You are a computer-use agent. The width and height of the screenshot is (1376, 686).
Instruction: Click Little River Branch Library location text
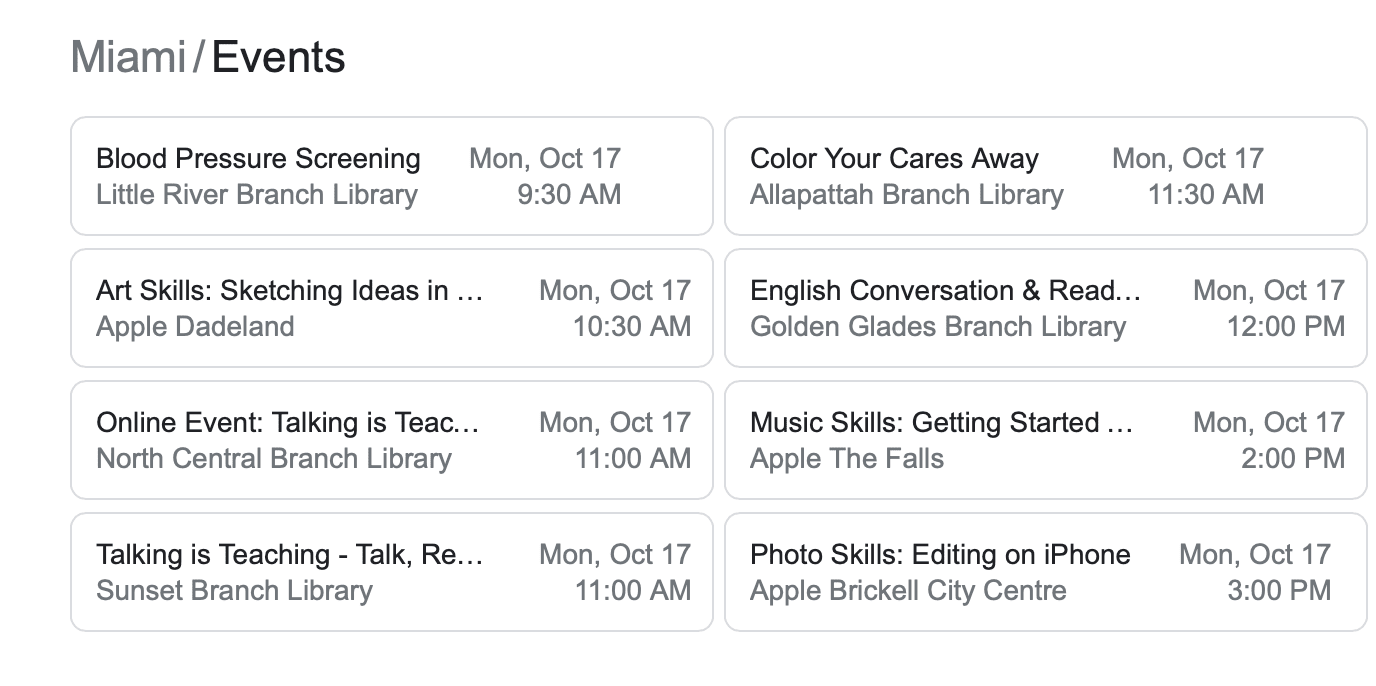coord(257,194)
